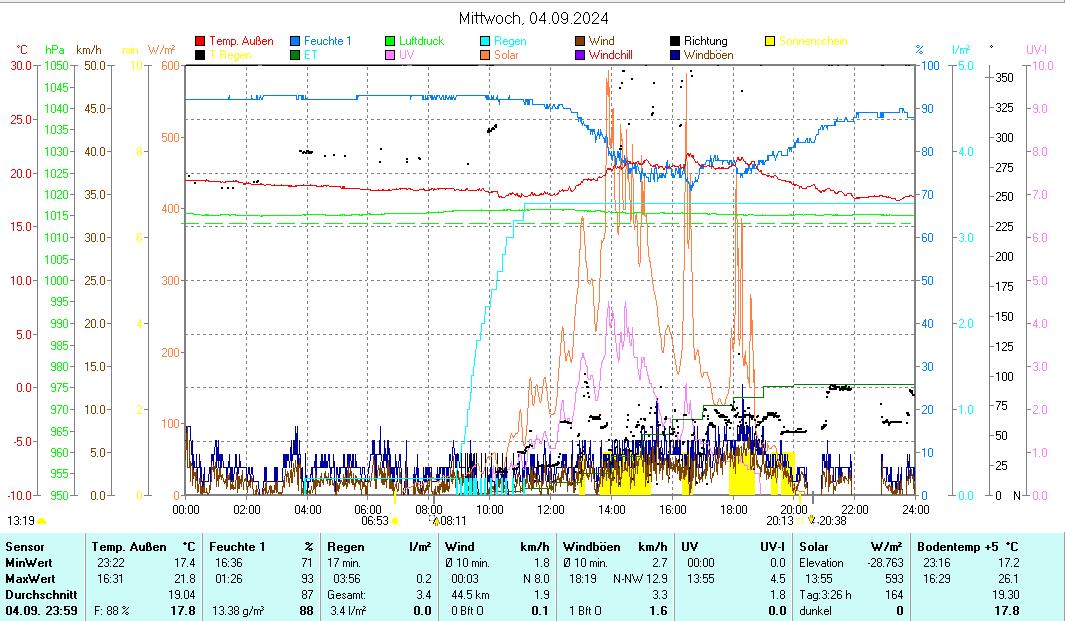Image resolution: width=1065 pixels, height=621 pixels.
Task: Click the blue Feuchte 1 legend swatch
Action: pyautogui.click(x=295, y=41)
